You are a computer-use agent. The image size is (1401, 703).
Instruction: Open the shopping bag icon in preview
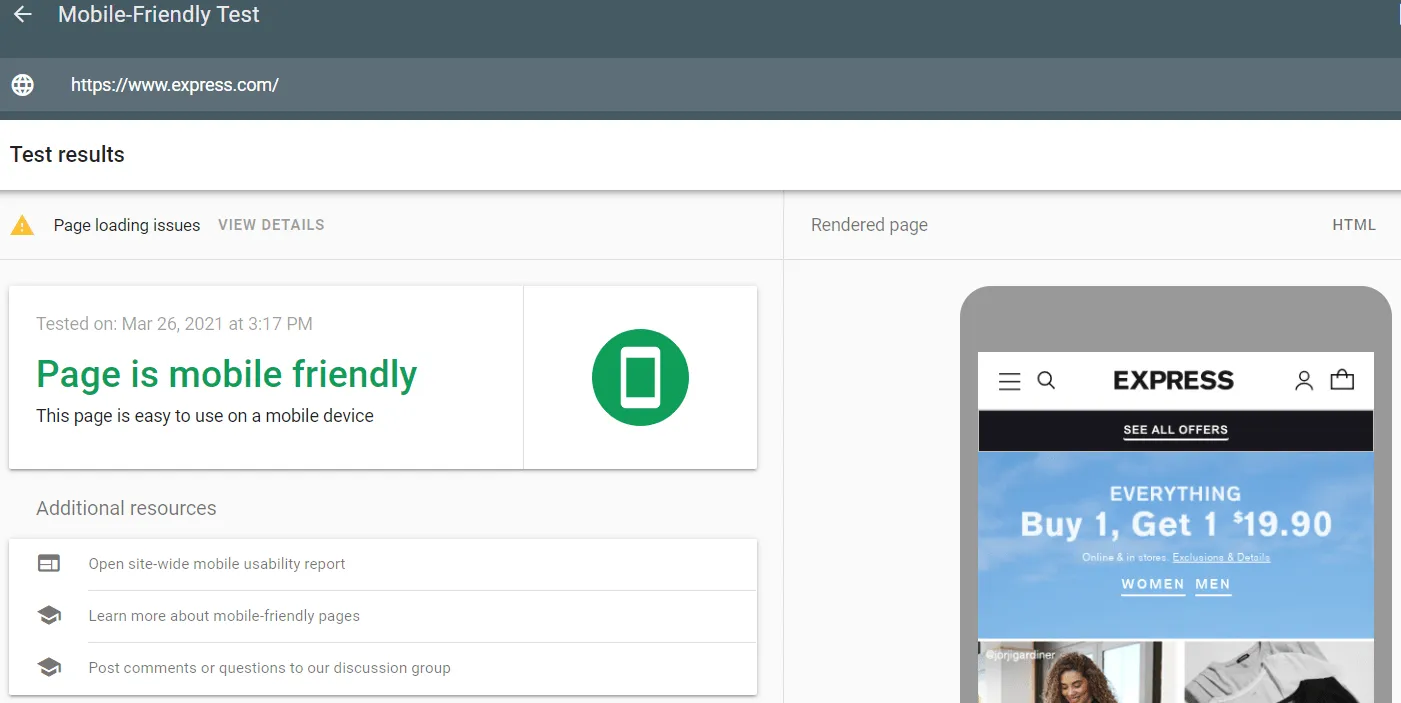1342,380
